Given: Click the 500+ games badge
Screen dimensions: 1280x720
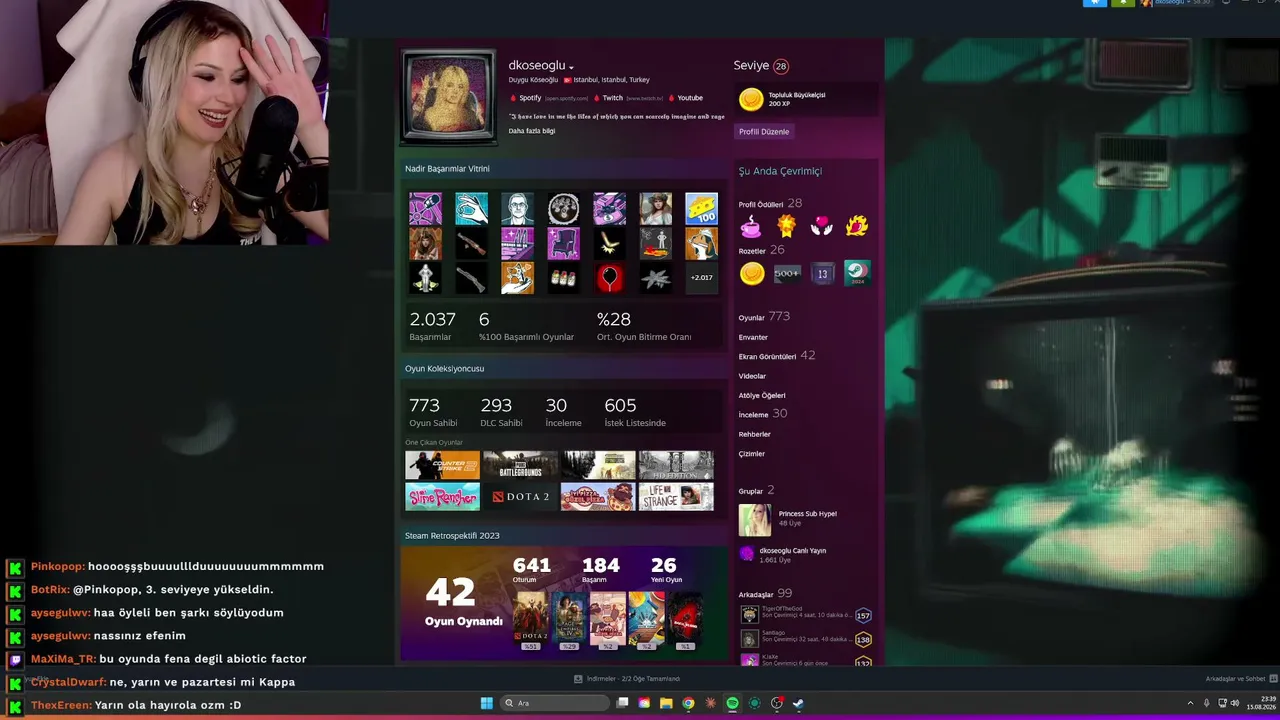Looking at the screenshot, I should click(787, 273).
